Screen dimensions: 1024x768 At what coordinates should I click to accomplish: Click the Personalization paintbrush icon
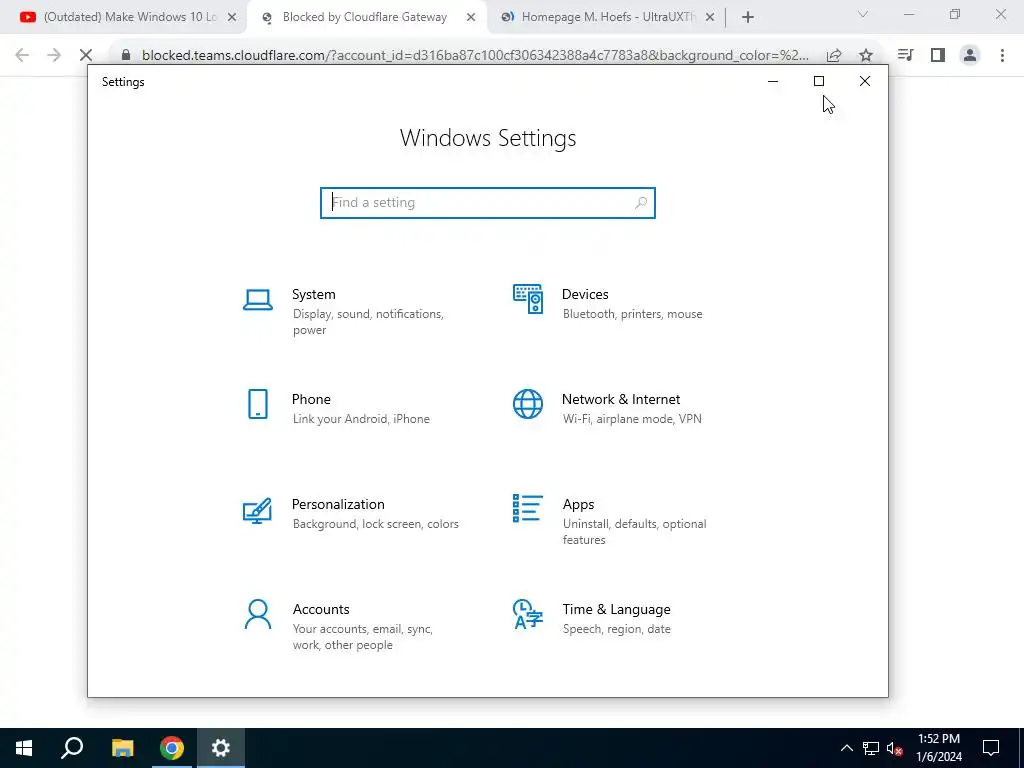[257, 510]
